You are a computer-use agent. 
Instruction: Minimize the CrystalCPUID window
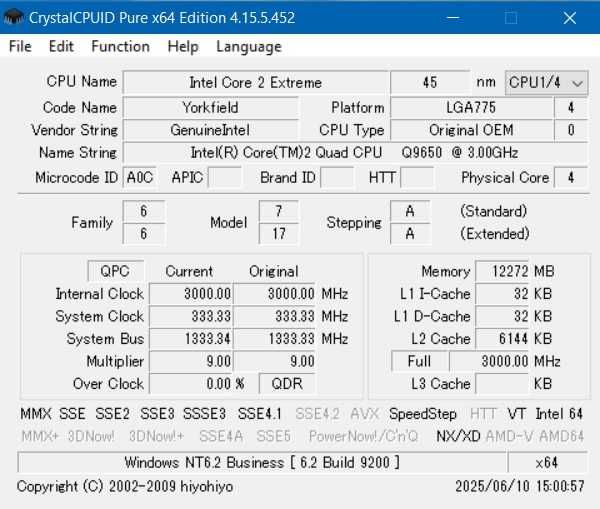453,18
